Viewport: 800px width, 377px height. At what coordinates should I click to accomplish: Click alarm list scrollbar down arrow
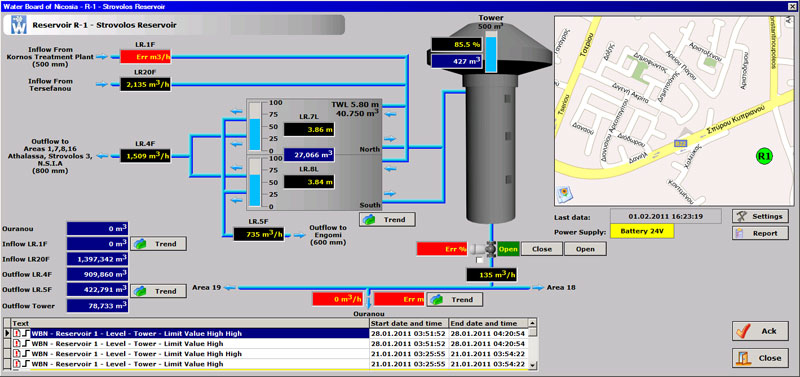(x=533, y=365)
